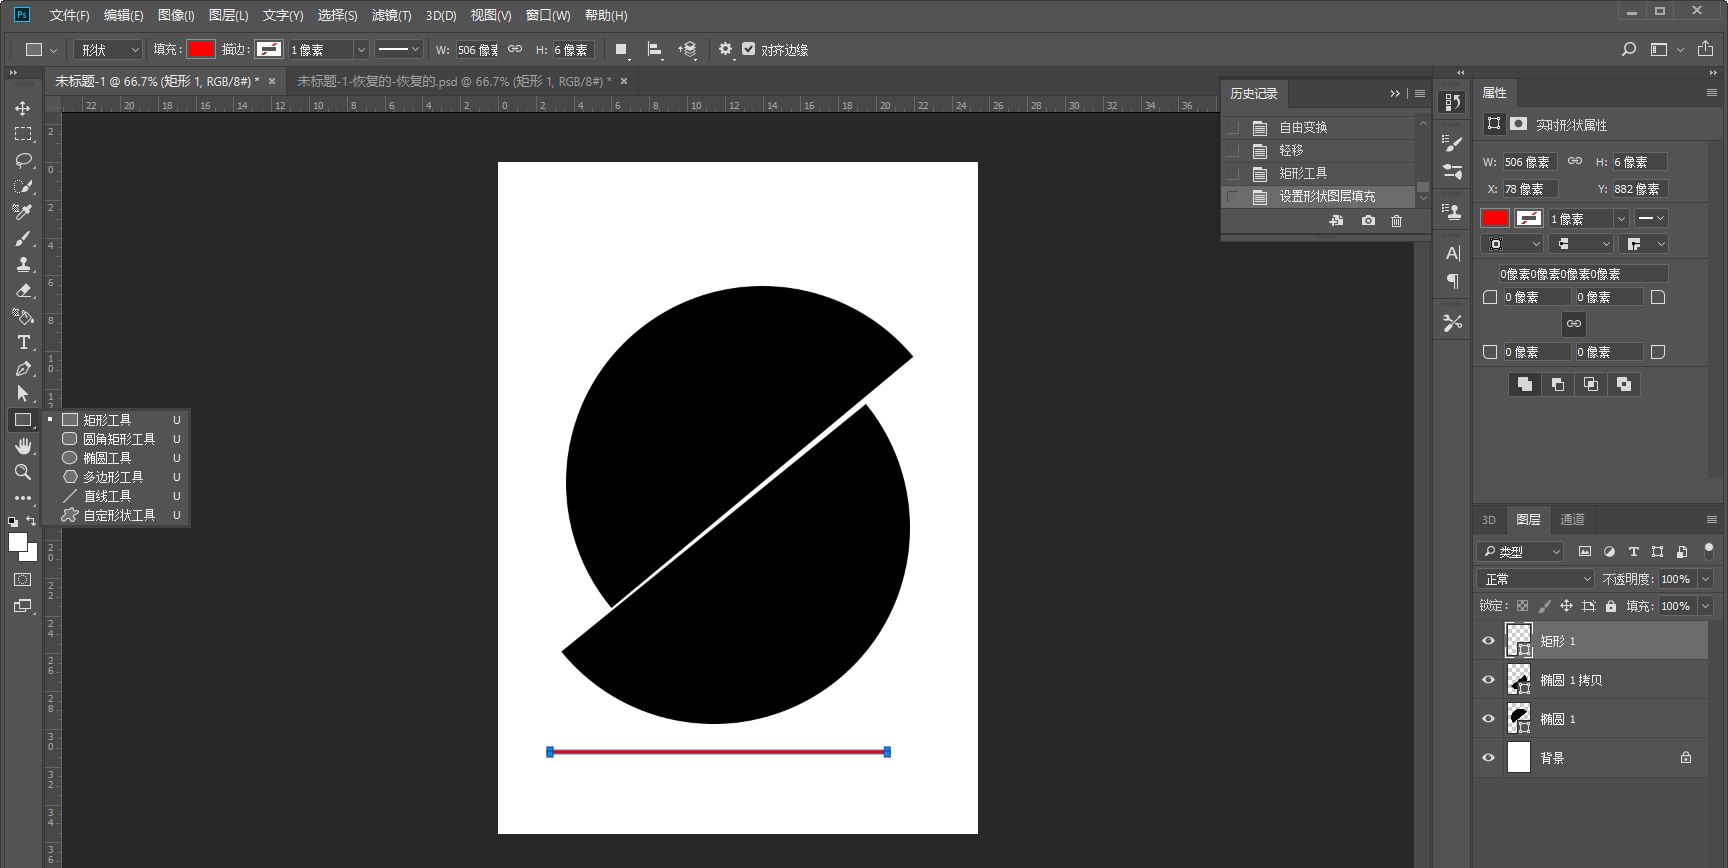Viewport: 1728px width, 868px height.
Task: Open the 文件(F) menu
Action: click(x=69, y=15)
